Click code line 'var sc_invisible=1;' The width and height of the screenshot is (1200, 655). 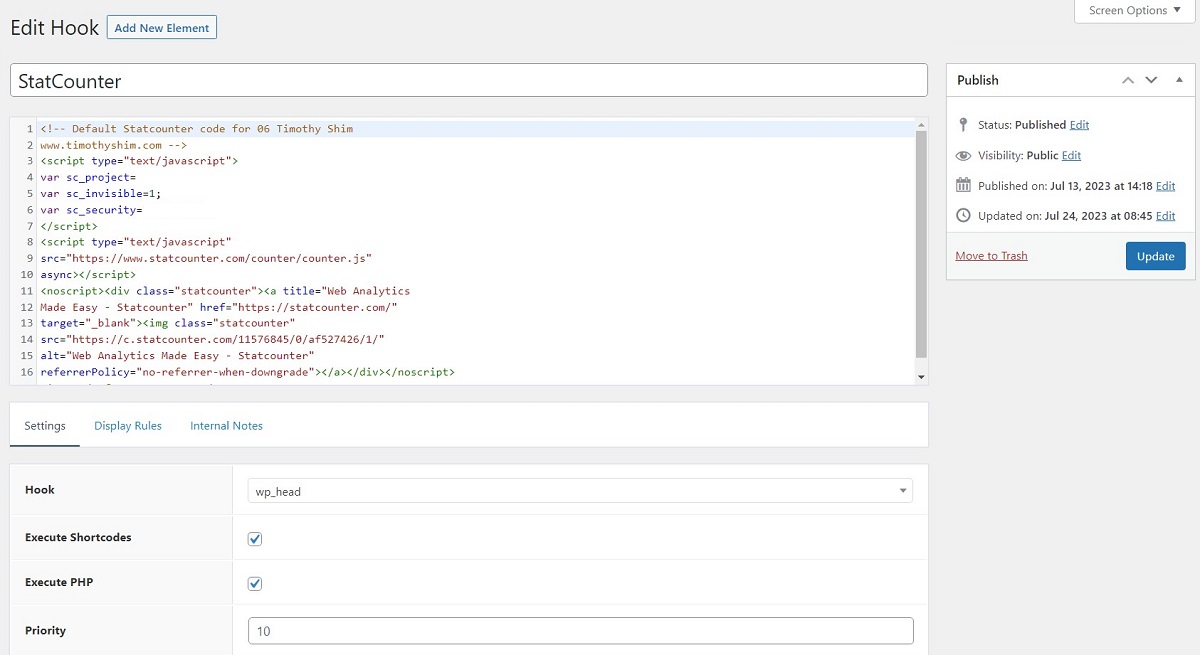[x=100, y=194]
